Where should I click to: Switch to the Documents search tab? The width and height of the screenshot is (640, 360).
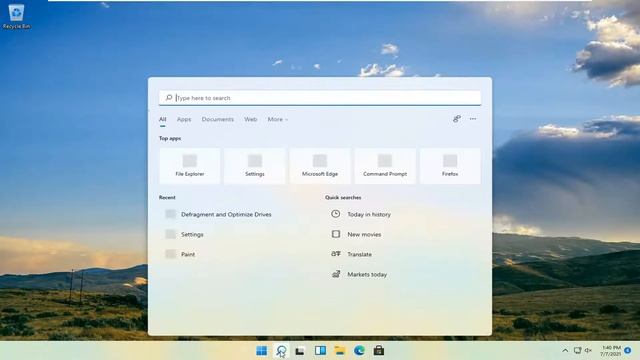[218, 119]
